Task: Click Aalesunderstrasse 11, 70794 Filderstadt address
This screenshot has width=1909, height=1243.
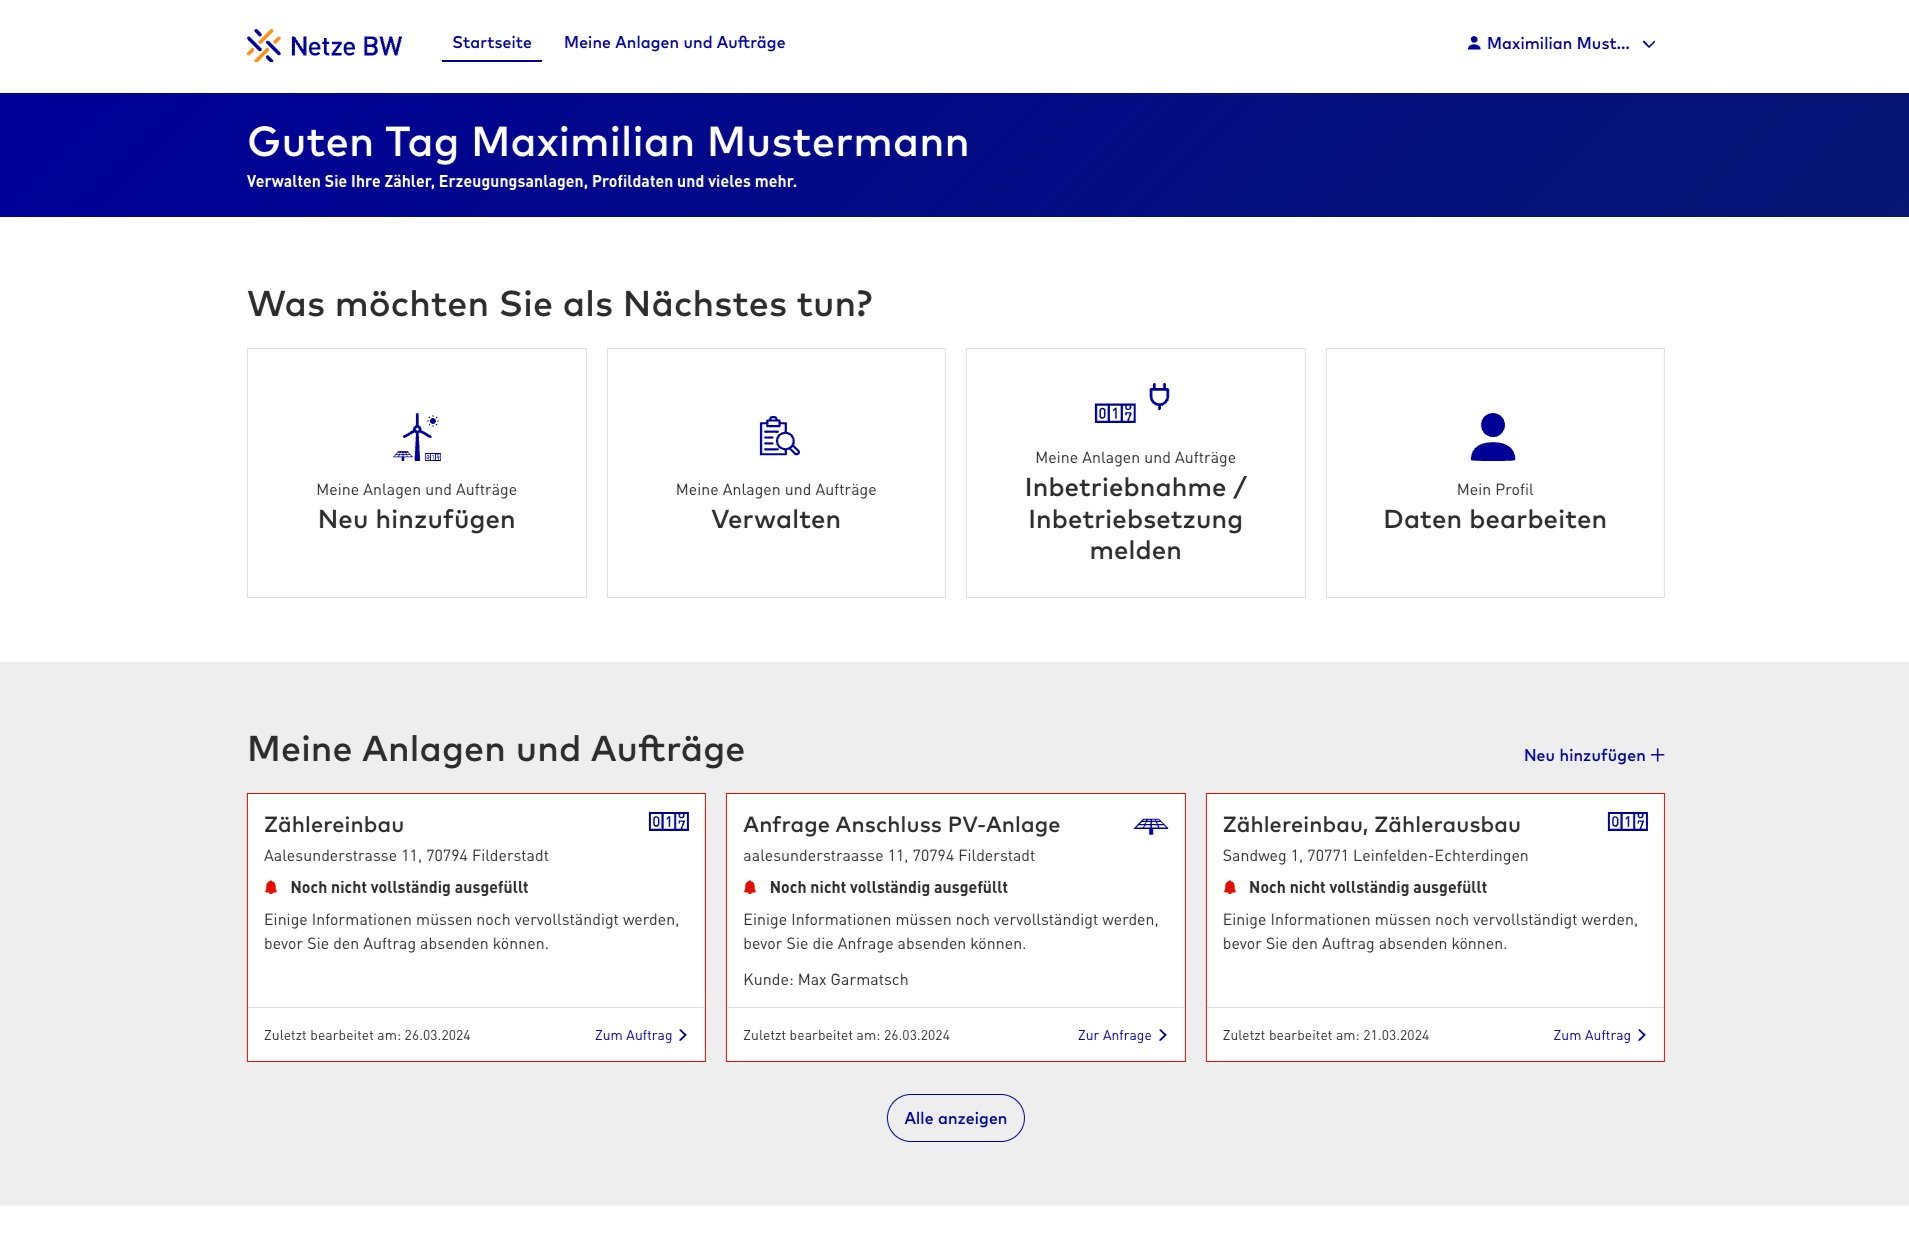Action: click(406, 855)
